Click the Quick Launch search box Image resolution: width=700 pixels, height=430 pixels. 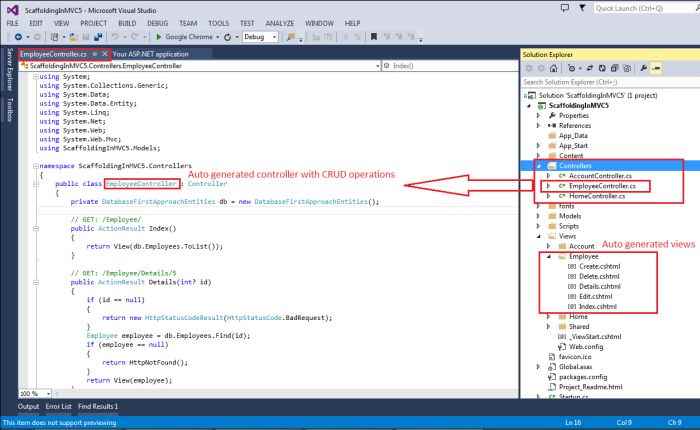click(x=640, y=8)
